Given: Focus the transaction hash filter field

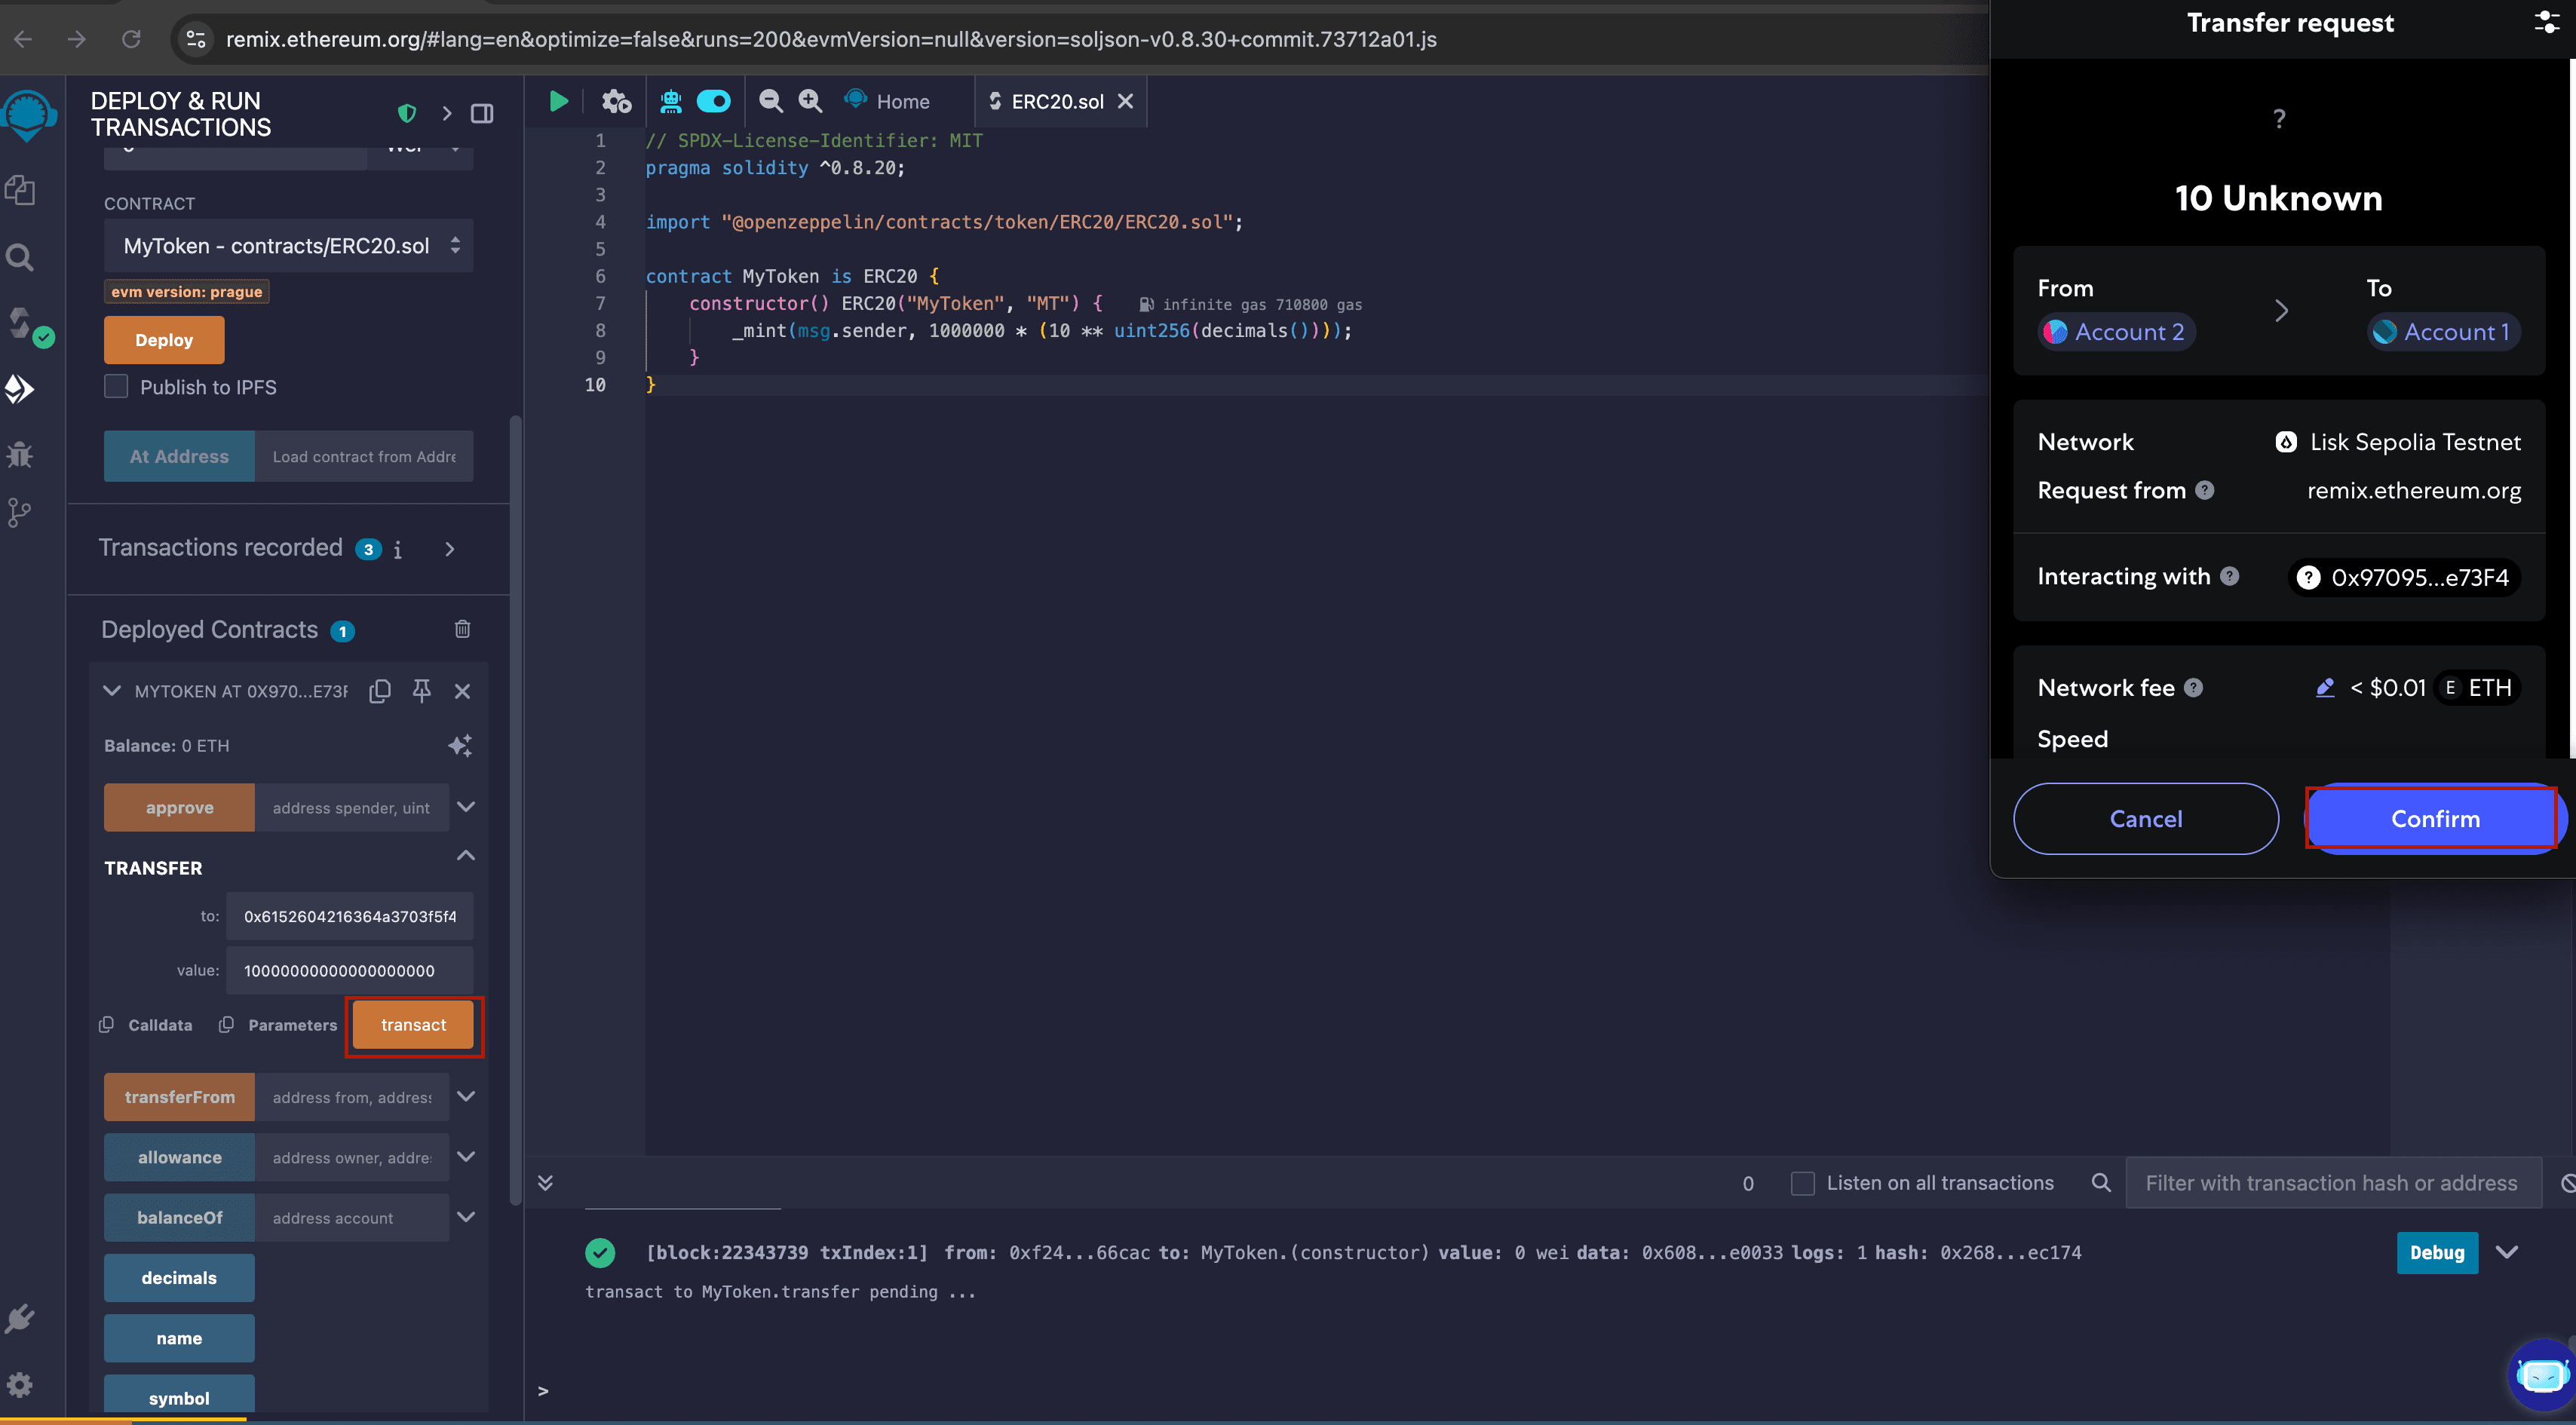Looking at the screenshot, I should click(x=2333, y=1183).
